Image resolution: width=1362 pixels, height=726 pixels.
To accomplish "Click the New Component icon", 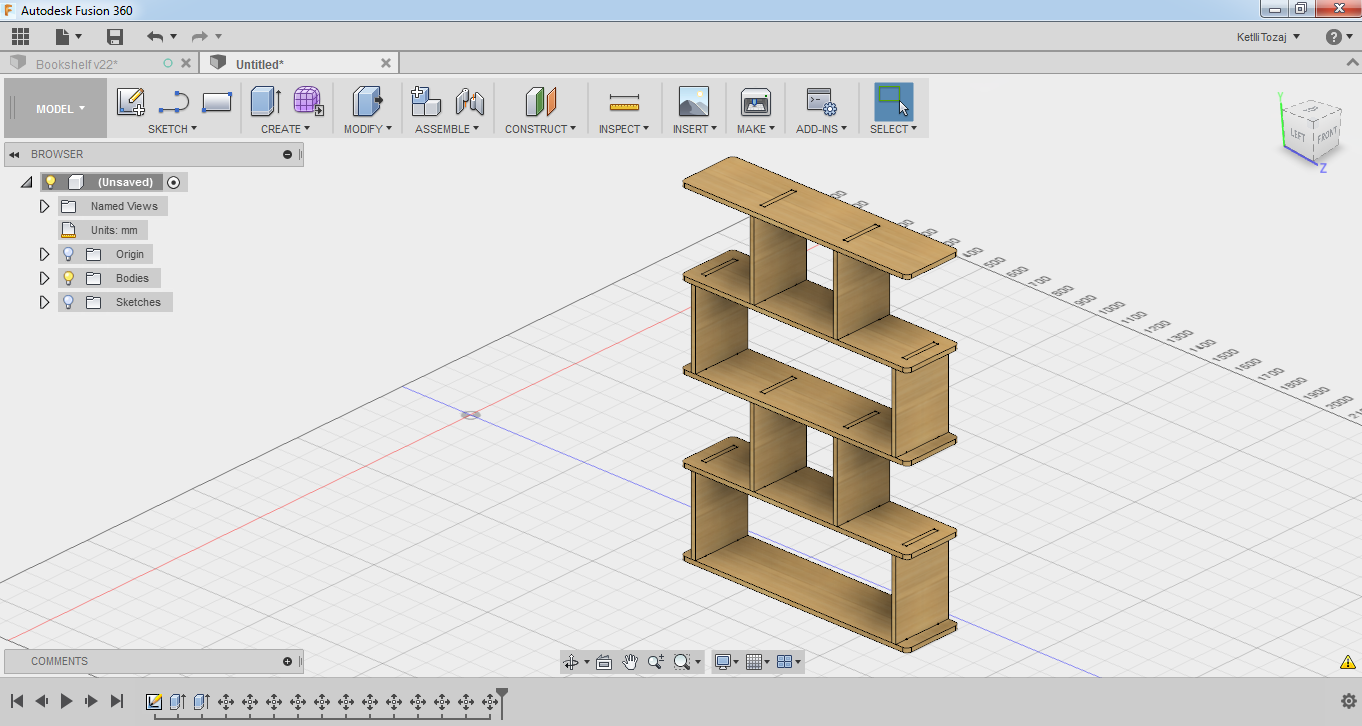I will pos(426,101).
